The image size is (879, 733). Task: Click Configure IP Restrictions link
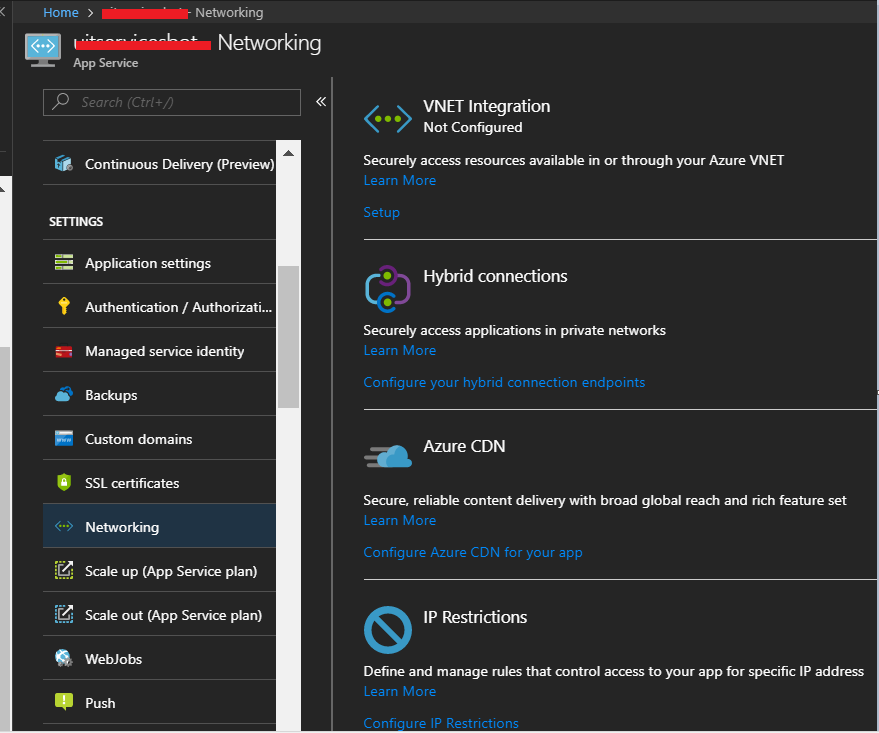click(441, 723)
